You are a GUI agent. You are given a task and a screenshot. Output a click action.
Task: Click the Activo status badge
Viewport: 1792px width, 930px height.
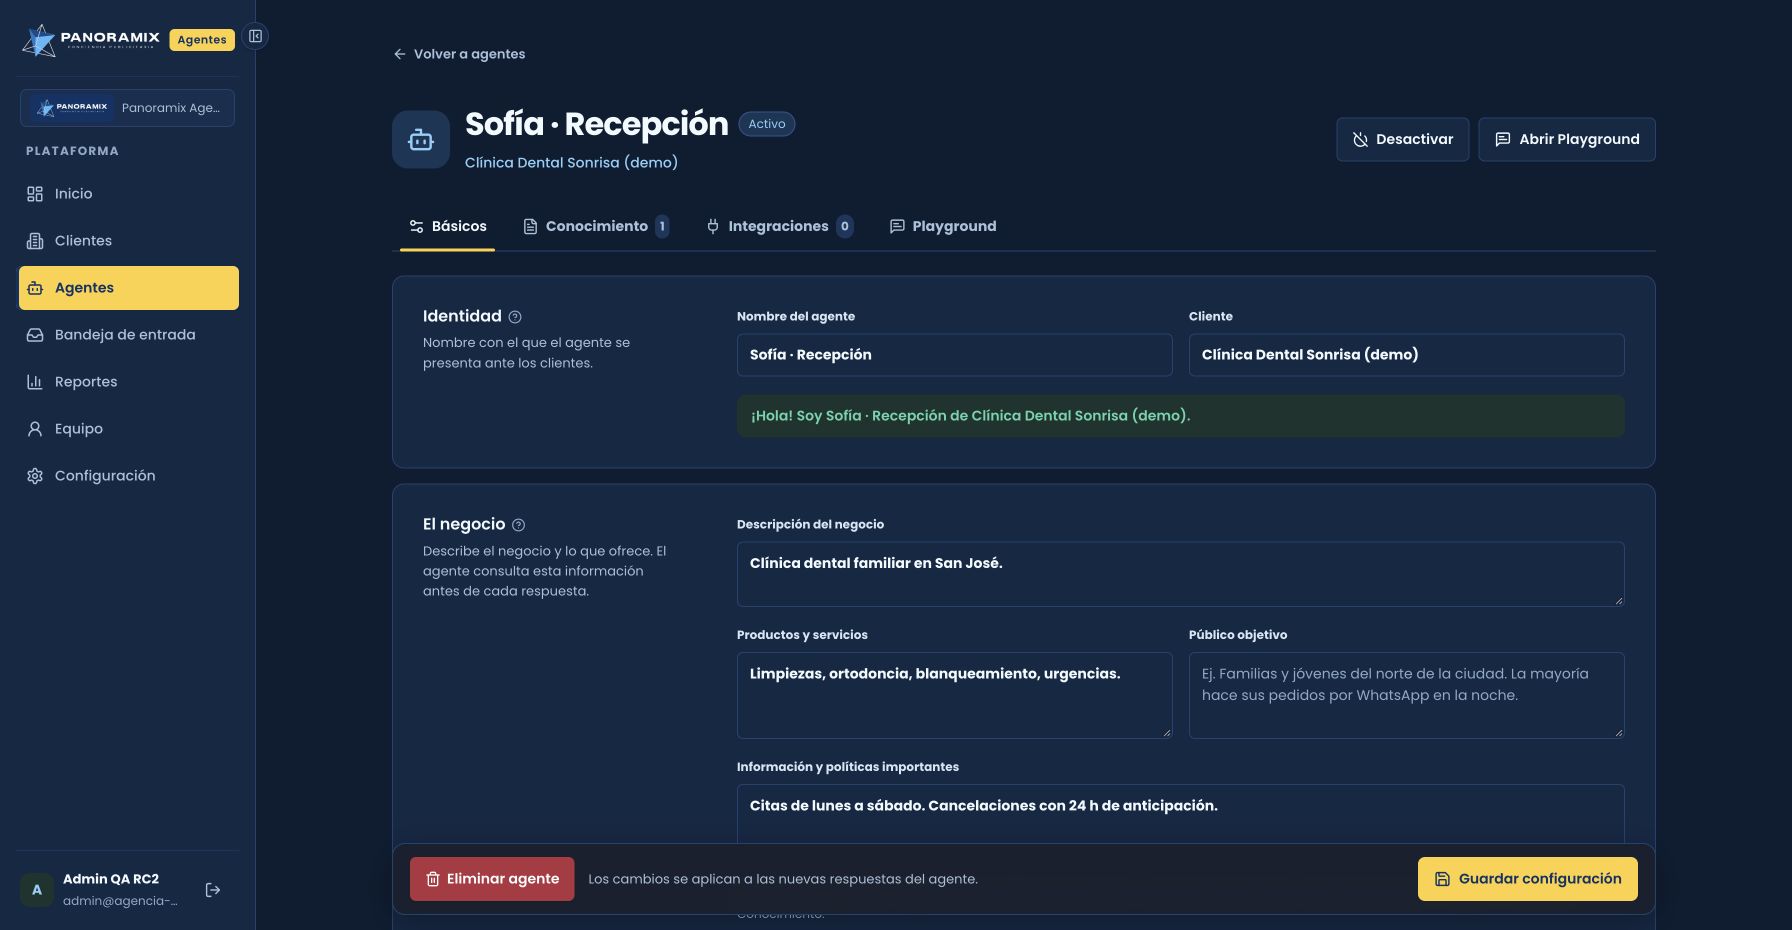pos(767,124)
